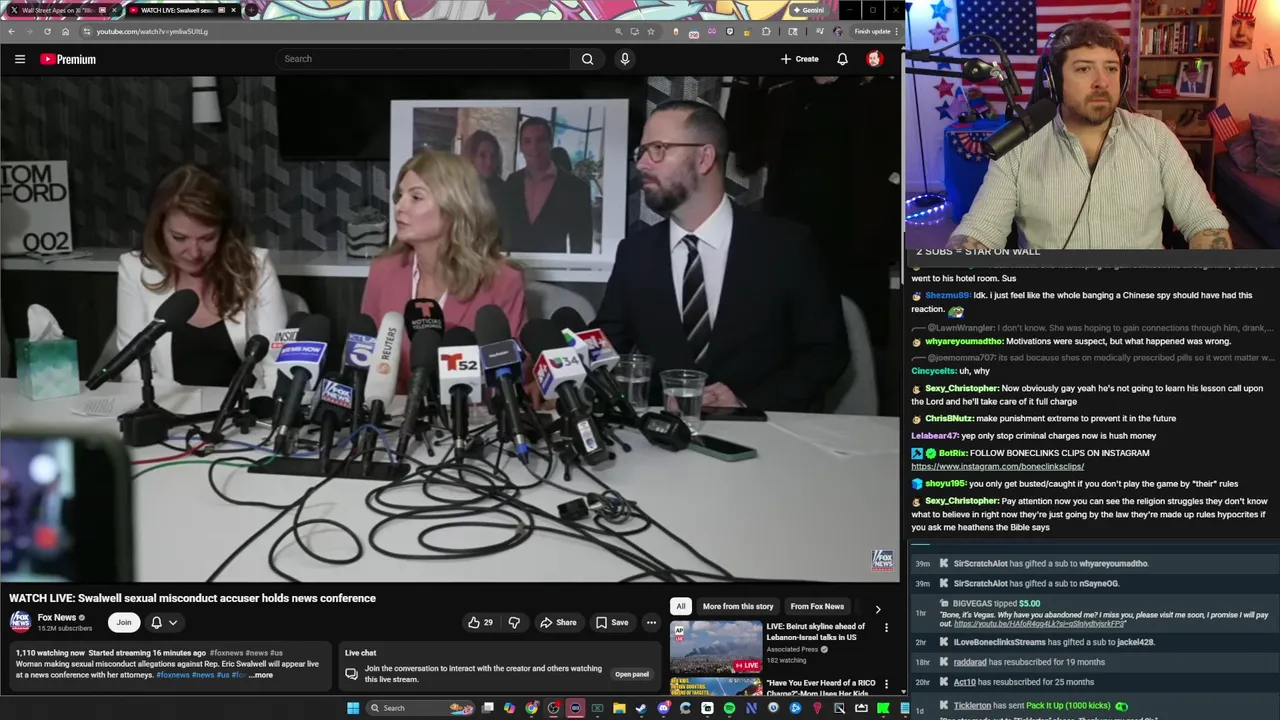Screen dimensions: 1280x720
Task: Open a new browser tab
Action: (251, 11)
